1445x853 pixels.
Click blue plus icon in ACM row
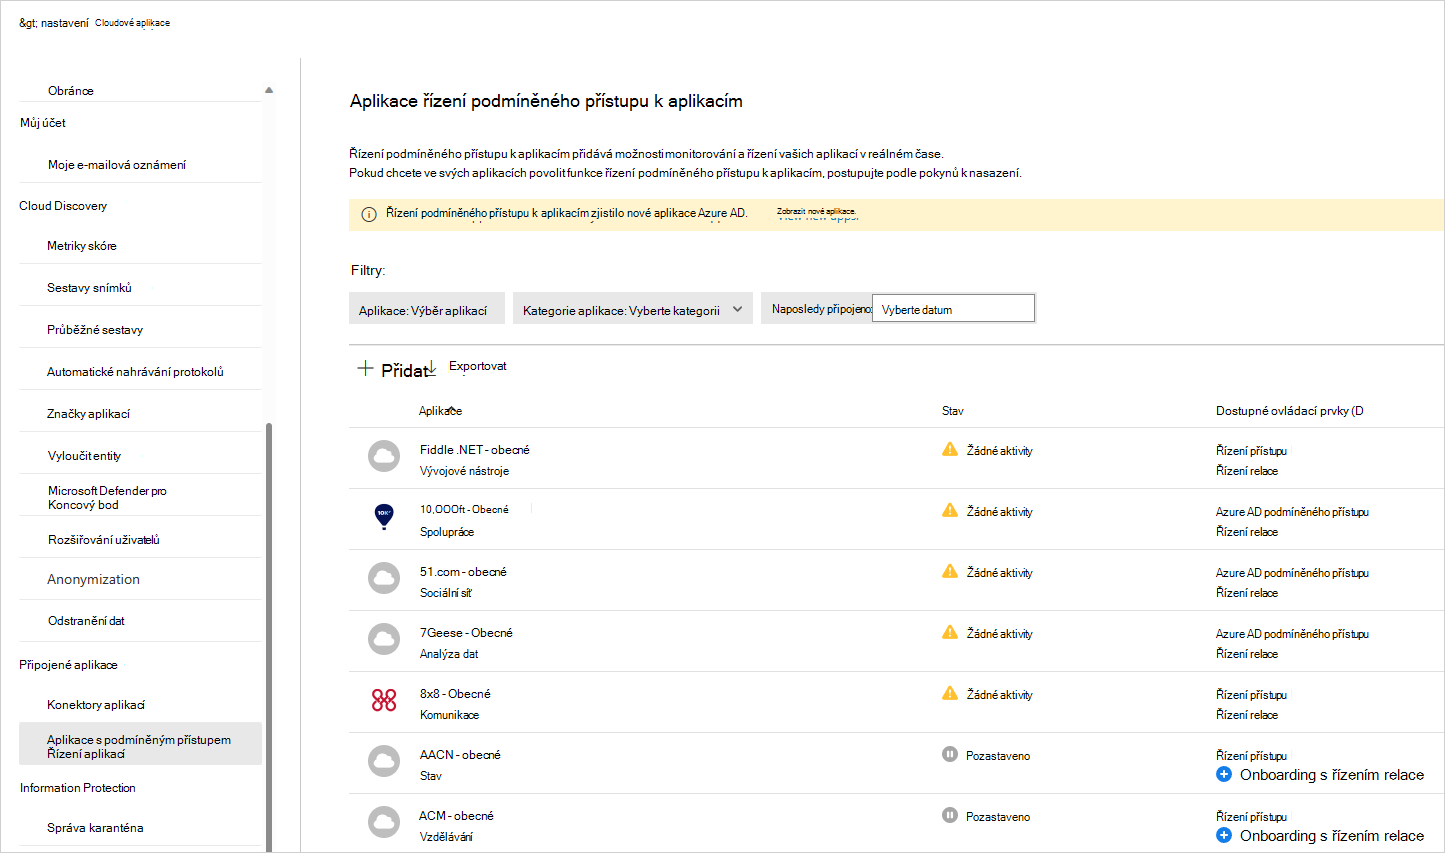click(x=1224, y=835)
